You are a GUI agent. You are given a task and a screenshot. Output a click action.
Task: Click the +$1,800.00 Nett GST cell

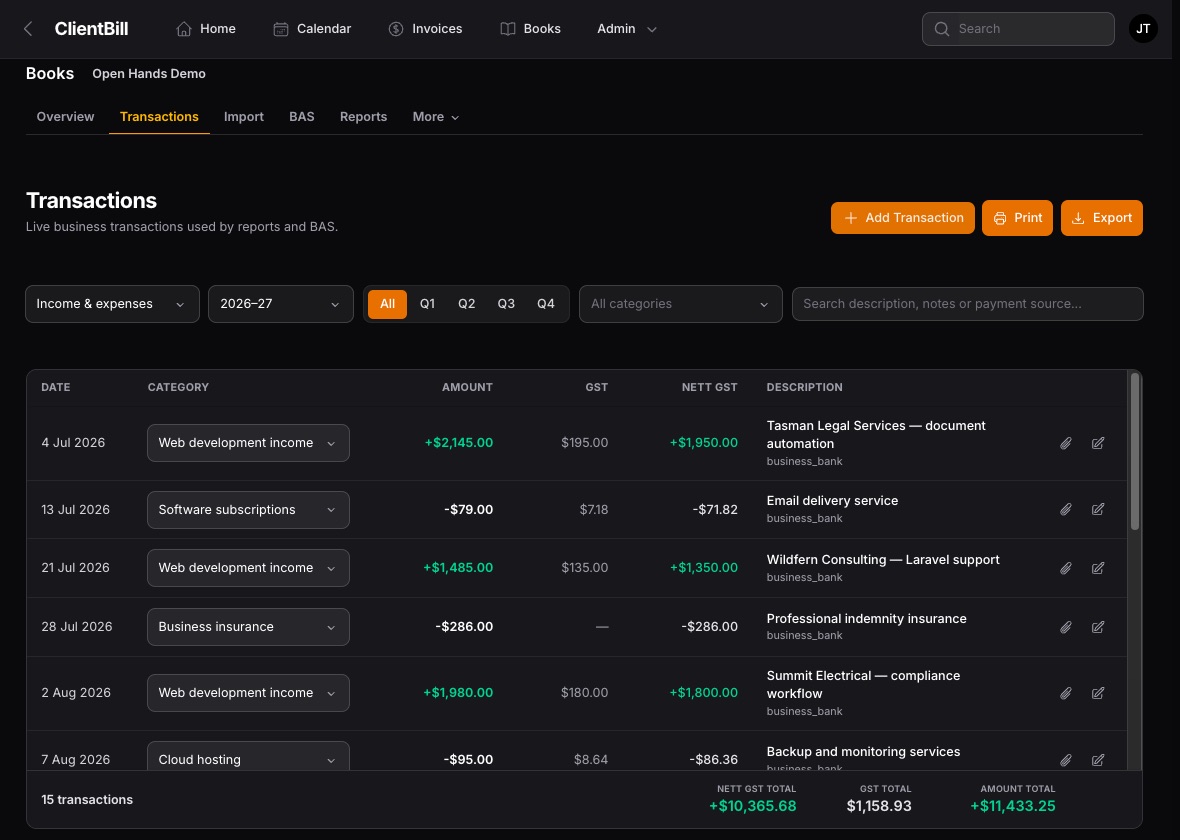pyautogui.click(x=704, y=692)
